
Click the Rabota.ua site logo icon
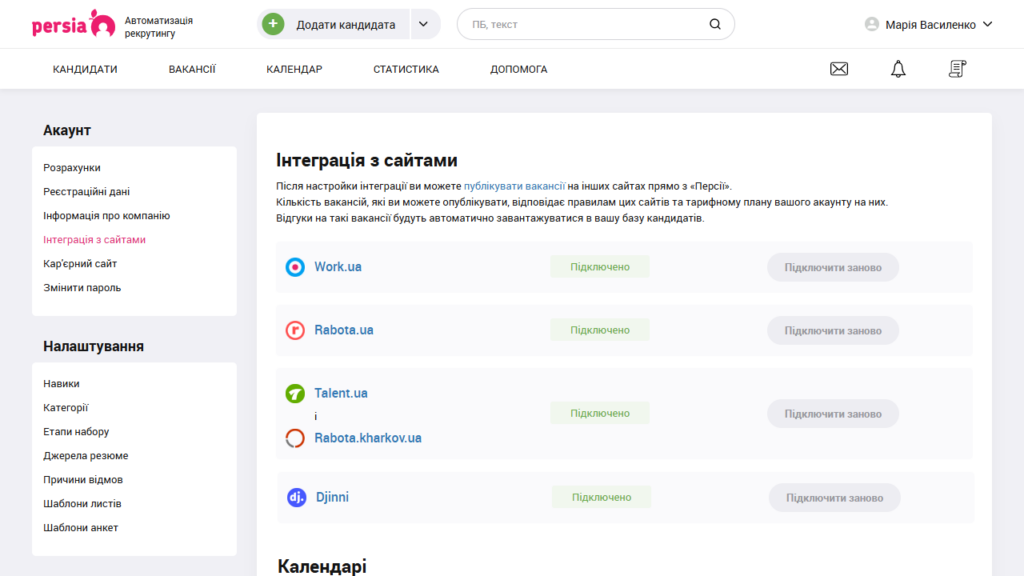pos(295,330)
